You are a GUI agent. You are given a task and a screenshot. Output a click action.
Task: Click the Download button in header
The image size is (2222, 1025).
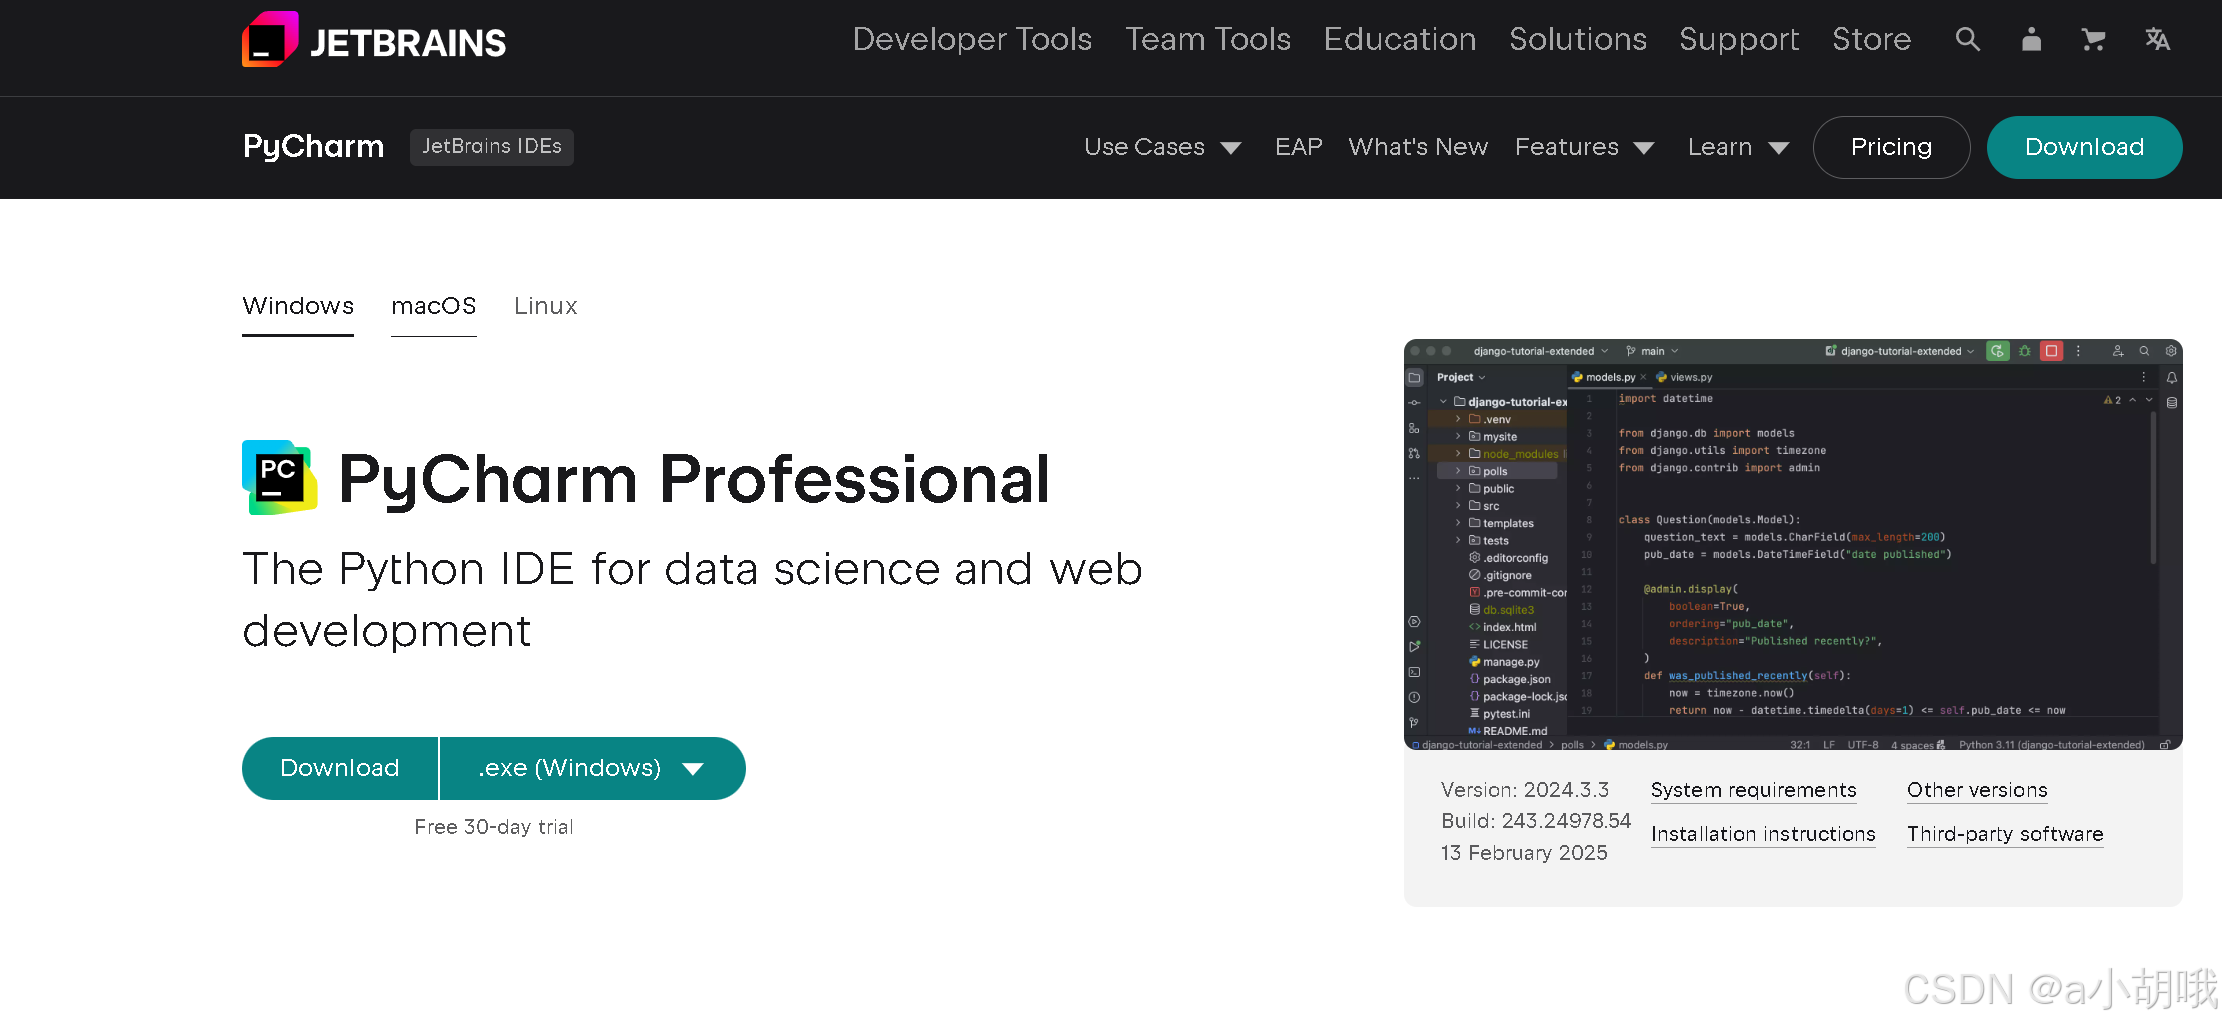2084,147
